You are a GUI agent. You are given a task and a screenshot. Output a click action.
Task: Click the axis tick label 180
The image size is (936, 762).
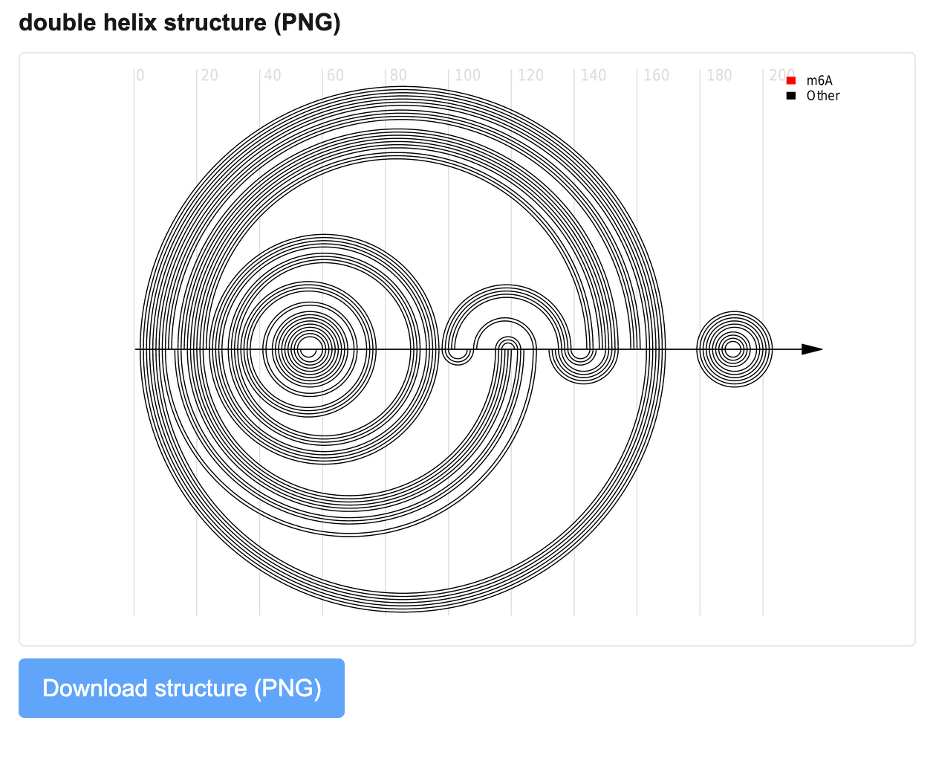(x=718, y=76)
